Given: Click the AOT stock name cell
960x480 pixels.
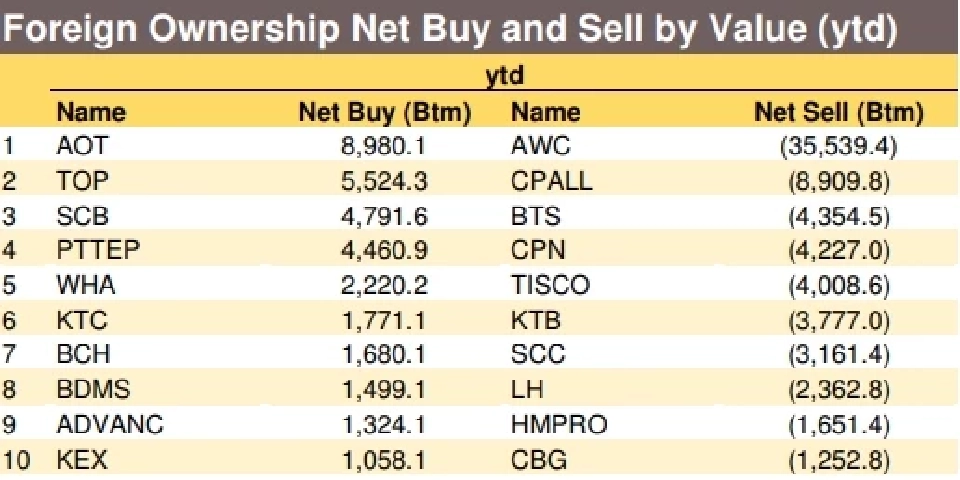Looking at the screenshot, I should [82, 146].
